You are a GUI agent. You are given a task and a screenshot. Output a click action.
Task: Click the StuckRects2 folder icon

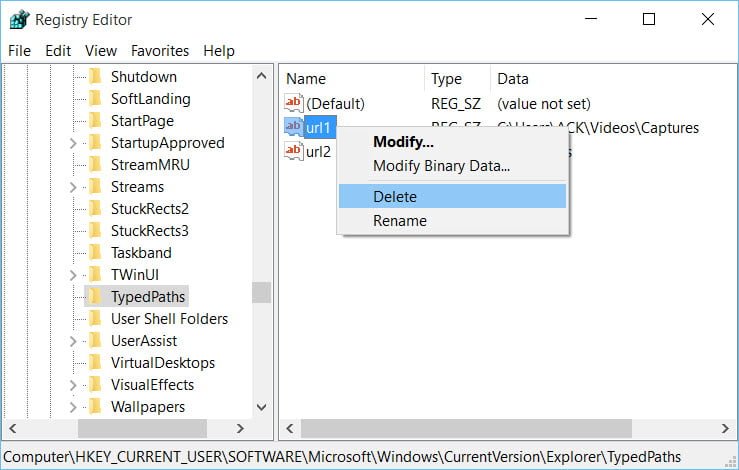[x=95, y=208]
